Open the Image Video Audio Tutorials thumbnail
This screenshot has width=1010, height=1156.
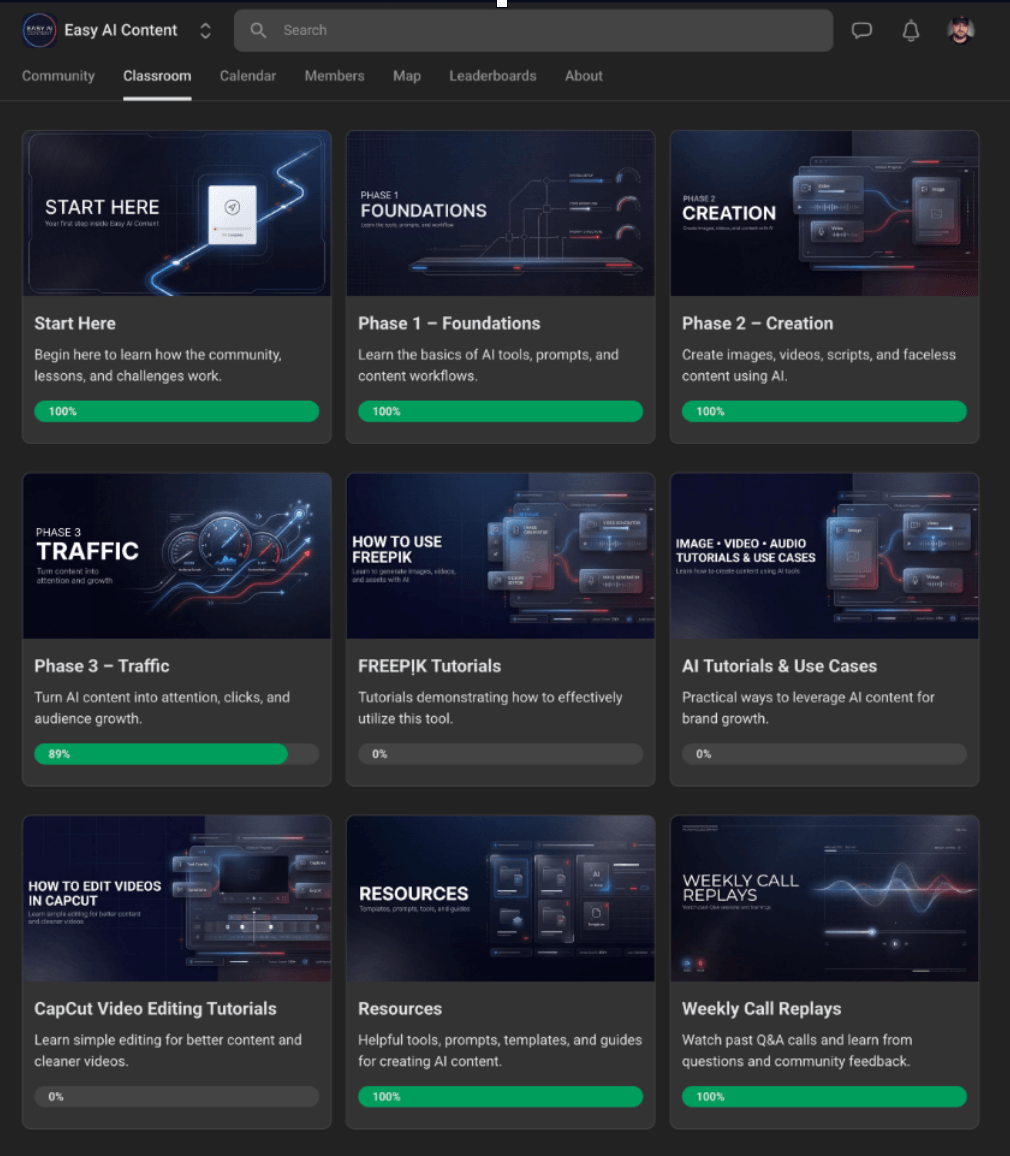point(824,556)
